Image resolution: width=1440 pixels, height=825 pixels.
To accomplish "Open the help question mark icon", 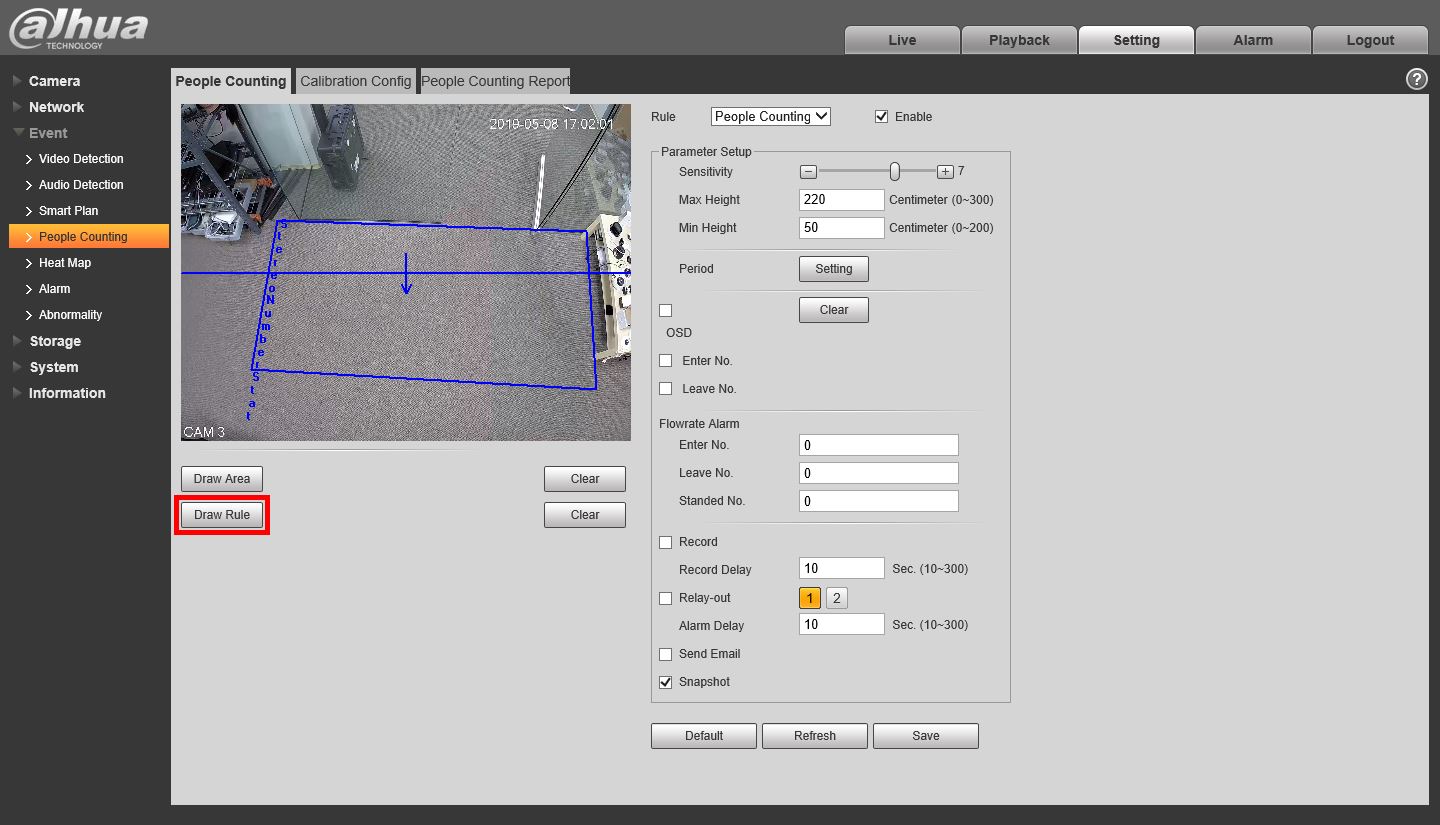I will tap(1416, 80).
